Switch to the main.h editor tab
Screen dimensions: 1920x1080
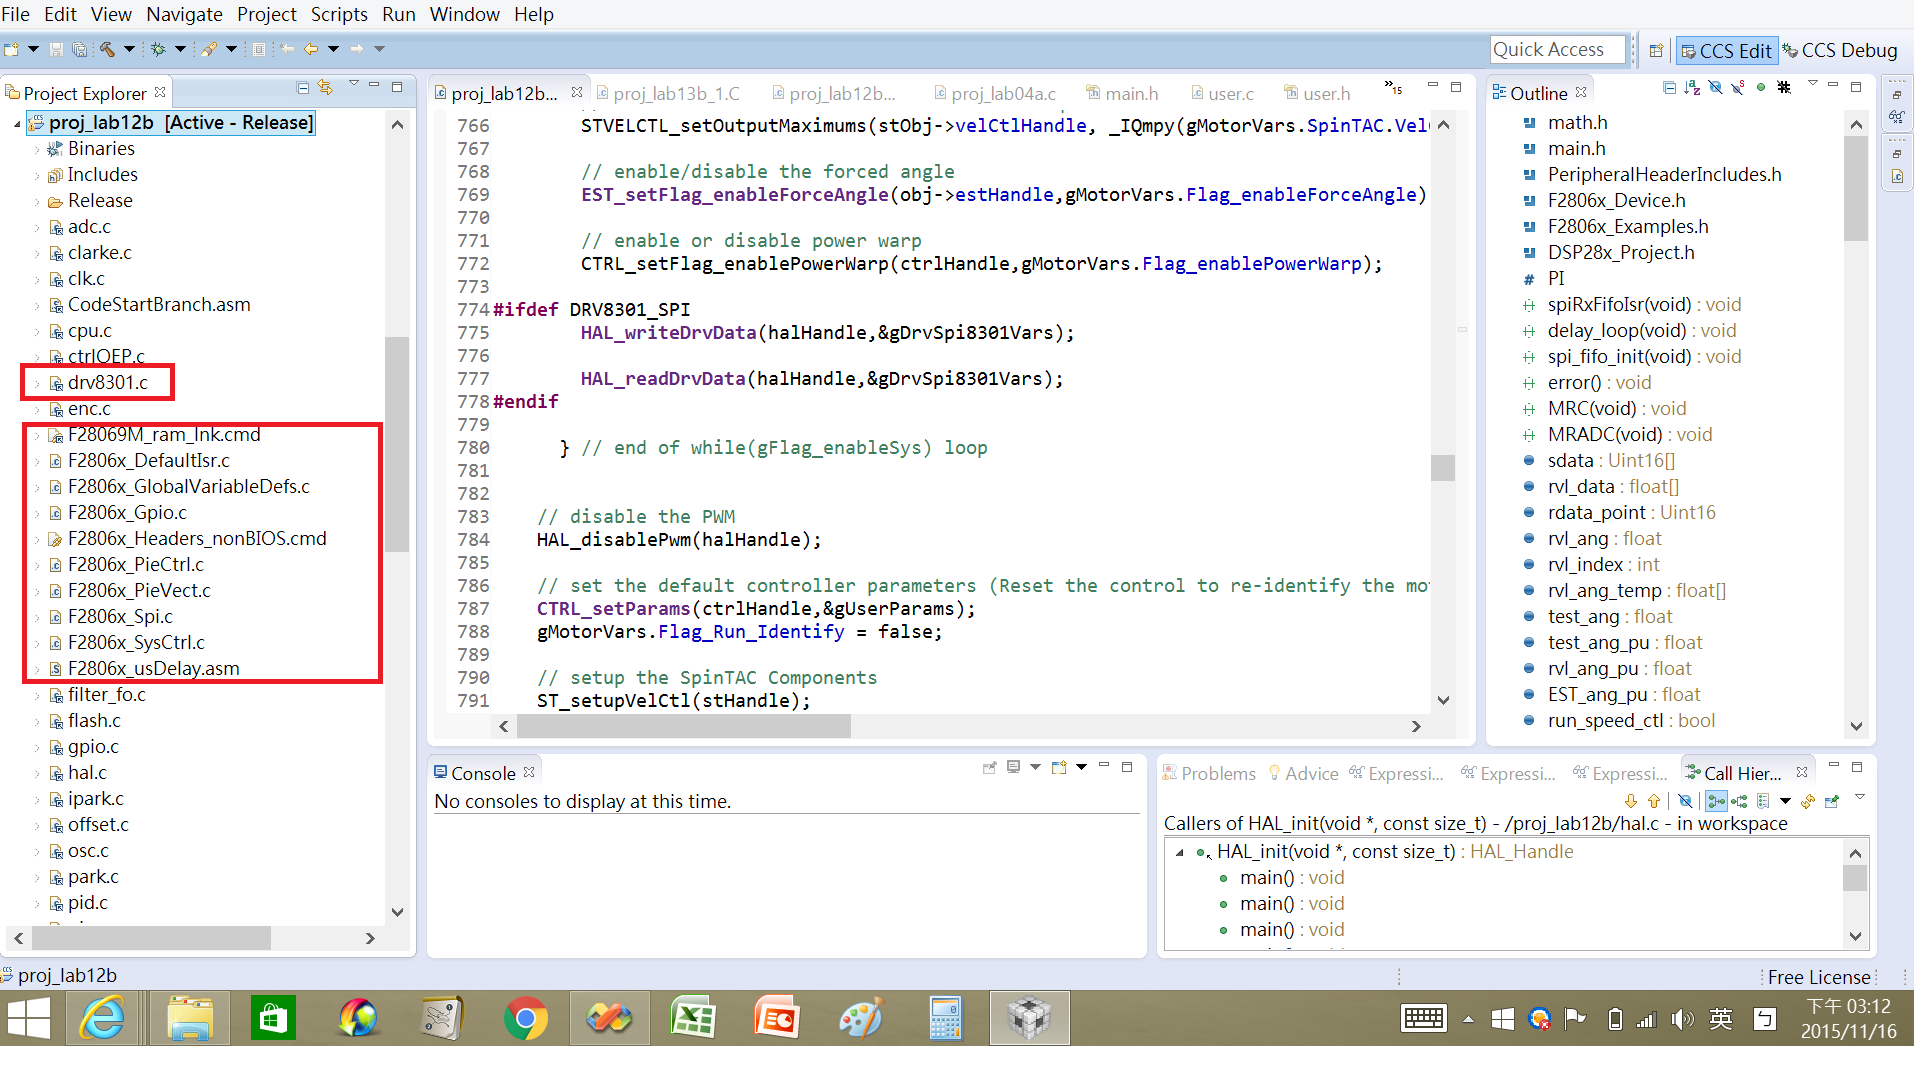tap(1122, 93)
